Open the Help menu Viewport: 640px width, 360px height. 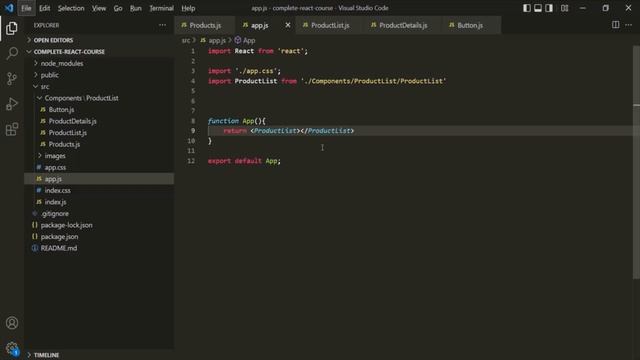coord(188,8)
